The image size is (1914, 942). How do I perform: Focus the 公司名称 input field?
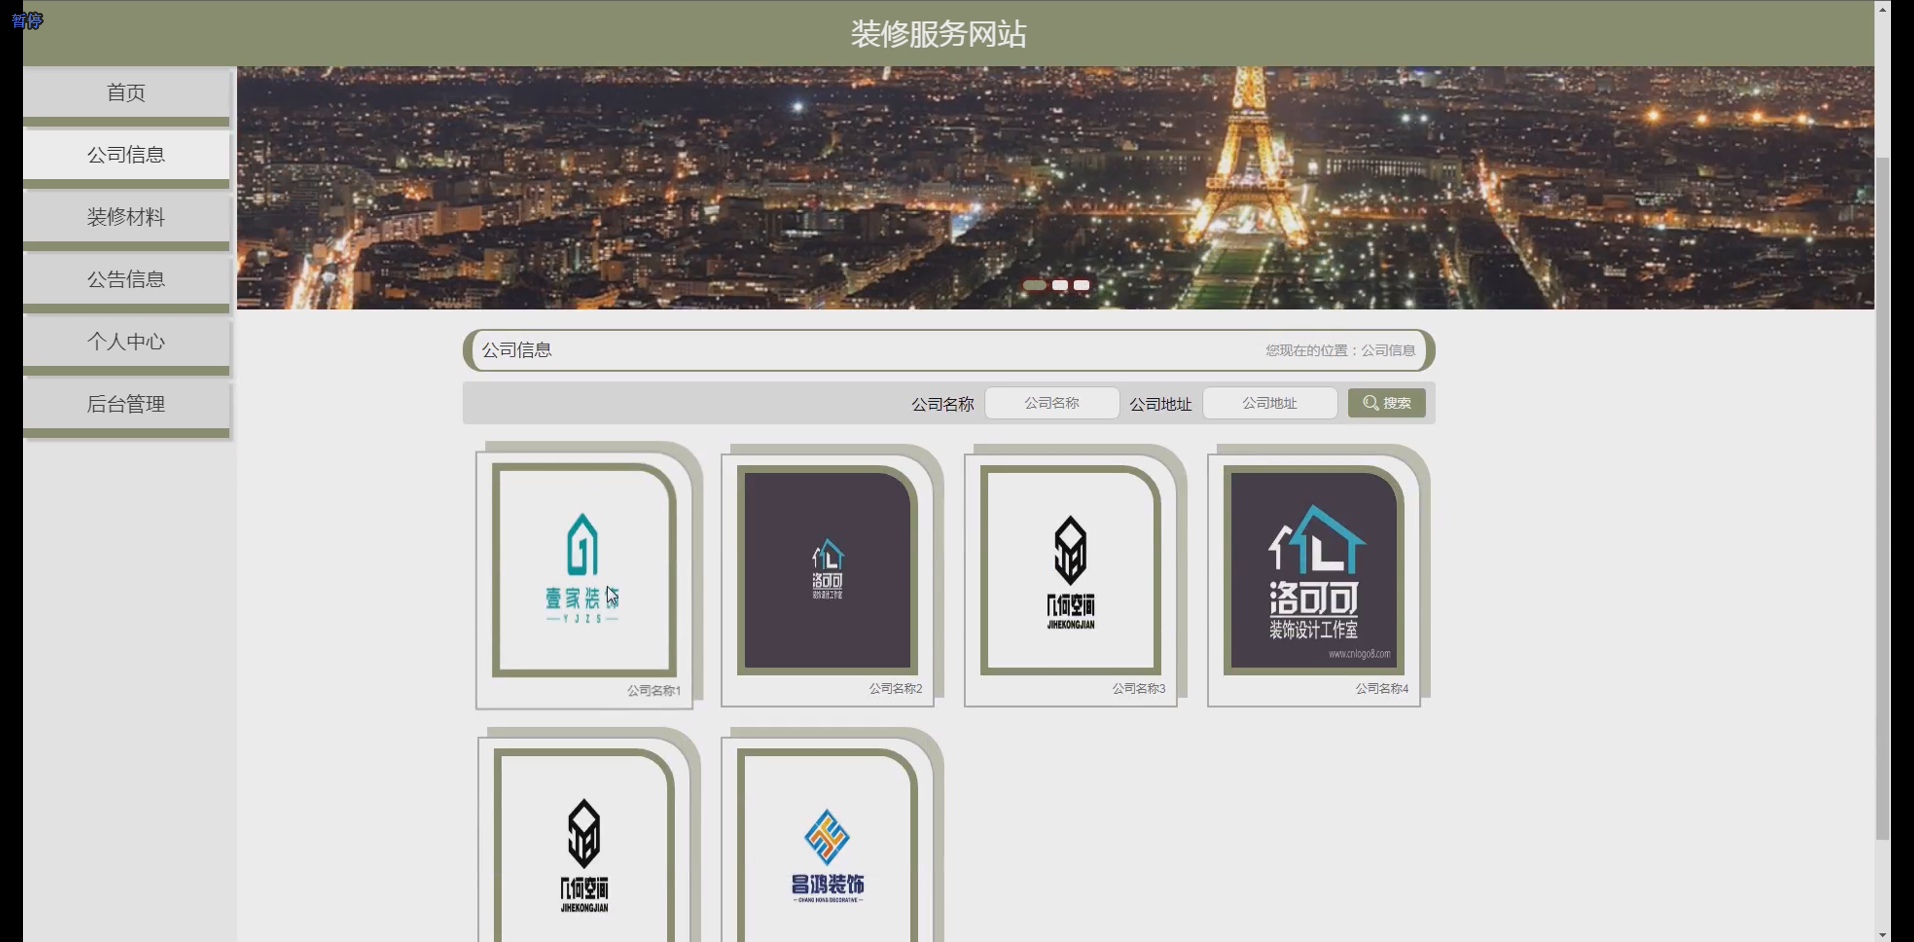point(1051,403)
